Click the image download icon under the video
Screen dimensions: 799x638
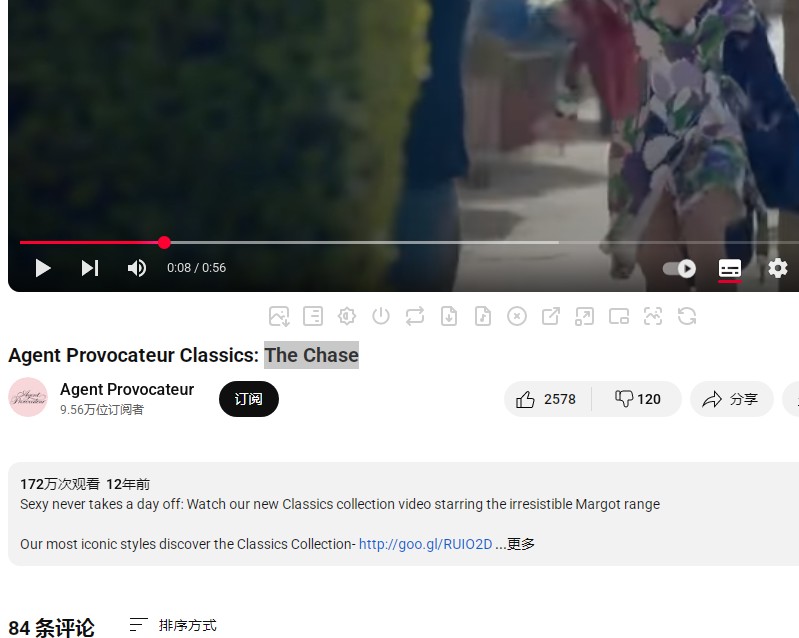(x=279, y=316)
